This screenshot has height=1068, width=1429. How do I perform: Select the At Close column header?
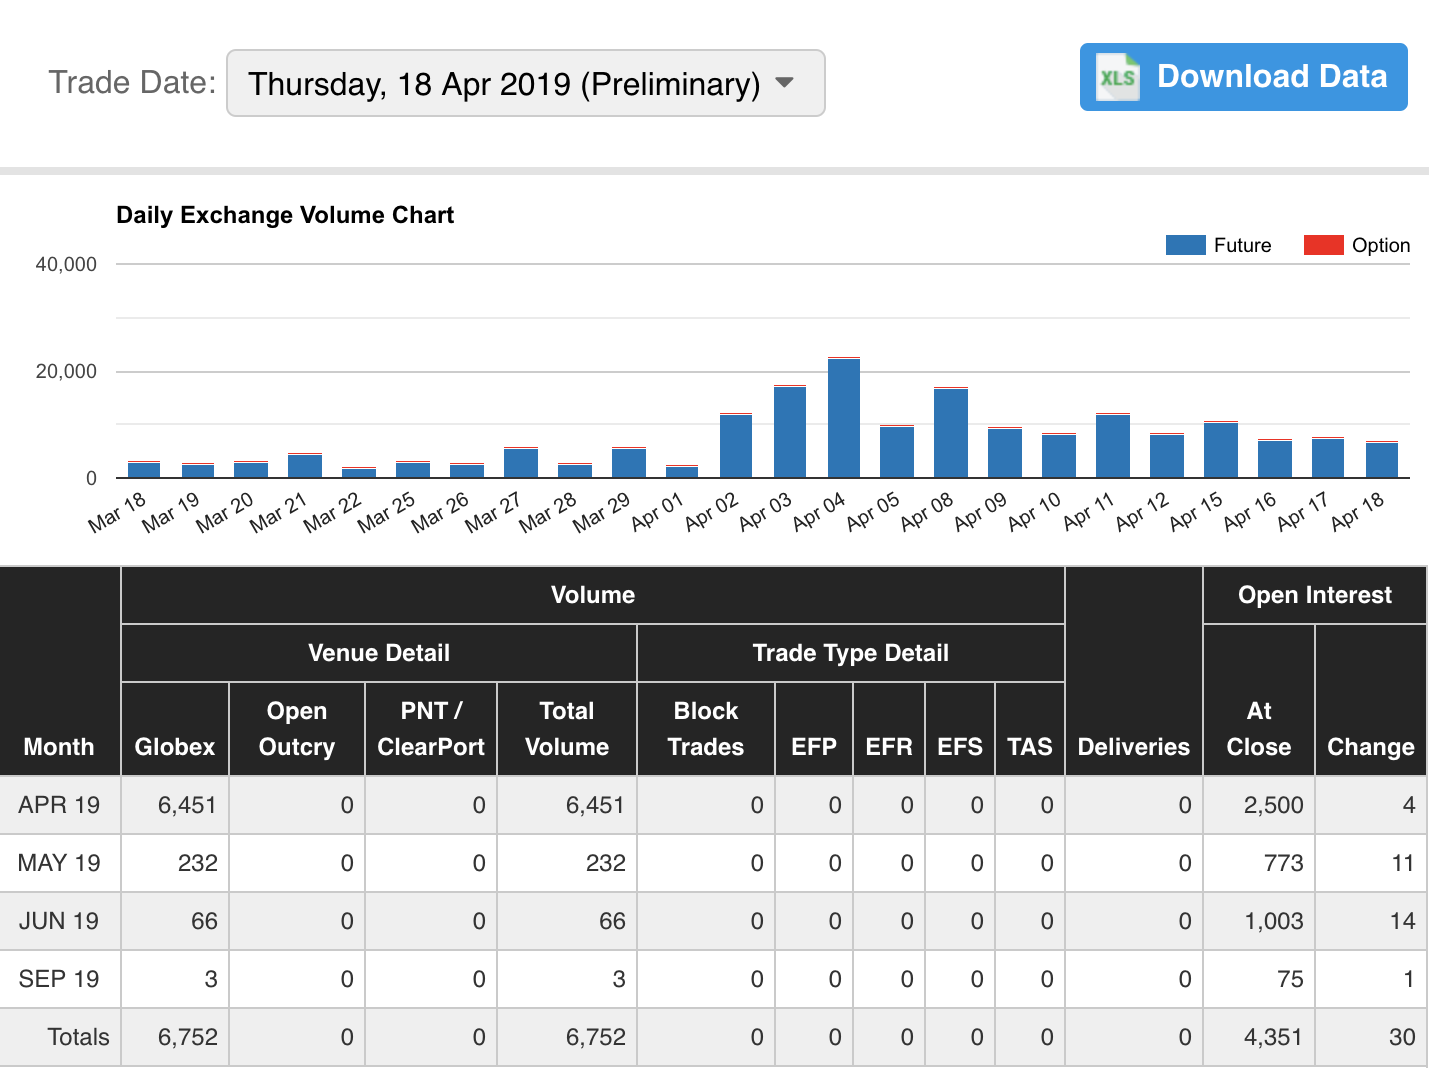pos(1259,729)
